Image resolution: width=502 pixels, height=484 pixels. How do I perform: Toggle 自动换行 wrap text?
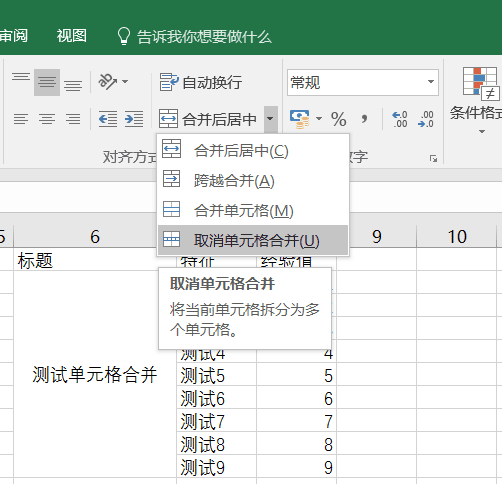[x=200, y=82]
